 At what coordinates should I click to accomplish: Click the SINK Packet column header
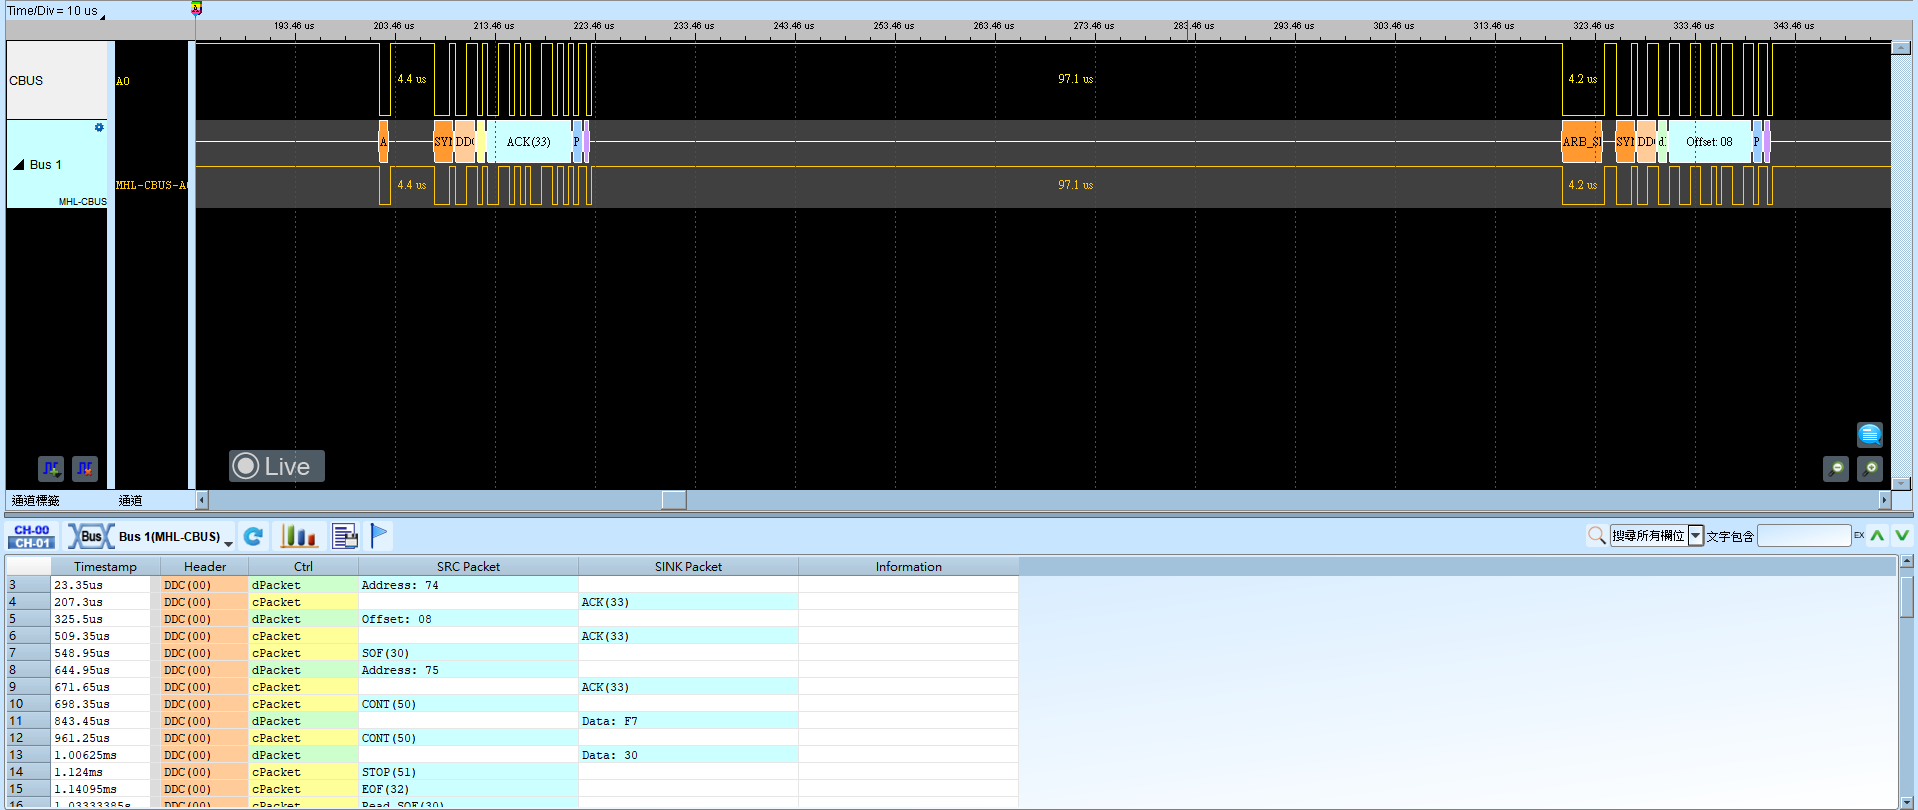coord(688,567)
